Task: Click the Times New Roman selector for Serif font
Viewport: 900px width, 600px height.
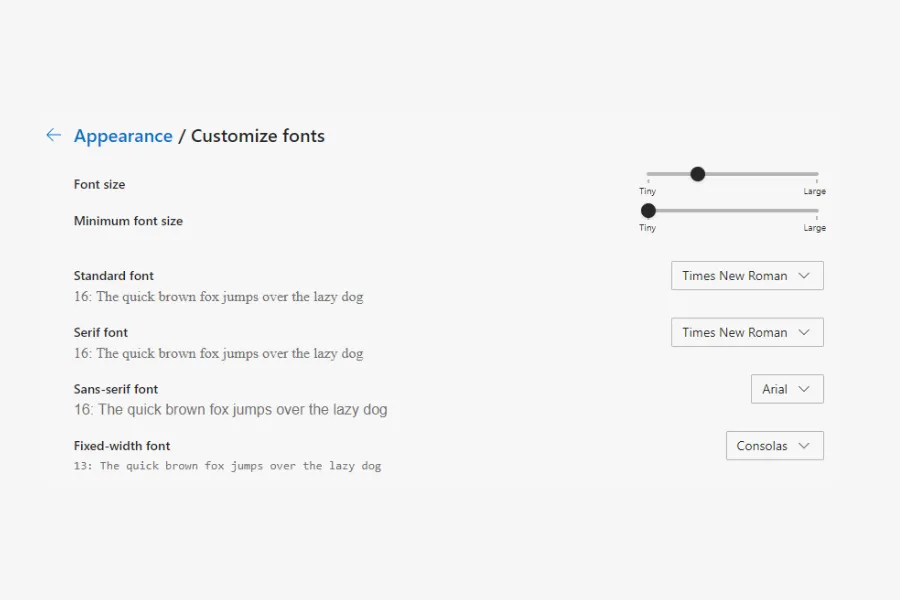Action: 747,332
